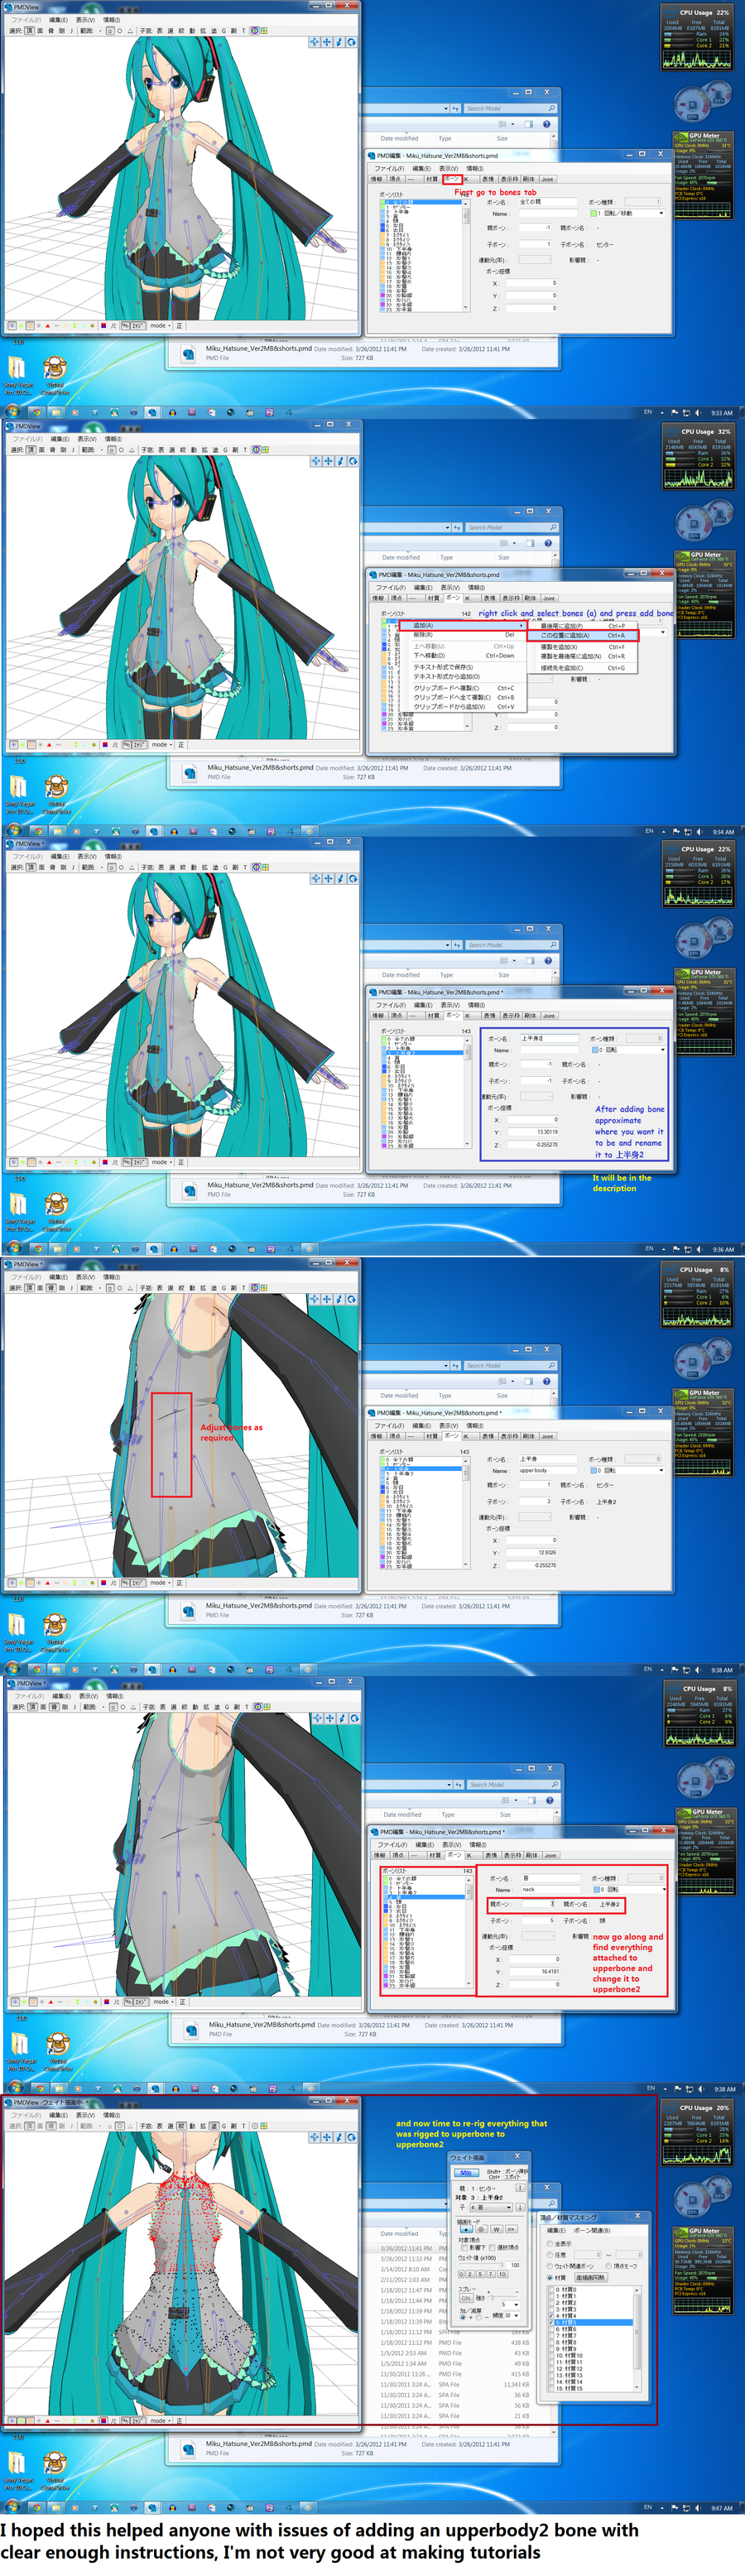Image resolution: width=745 pixels, height=2576 pixels.
Task: Open bone type dropdown in first screenshot's editor
Action: coord(627,213)
